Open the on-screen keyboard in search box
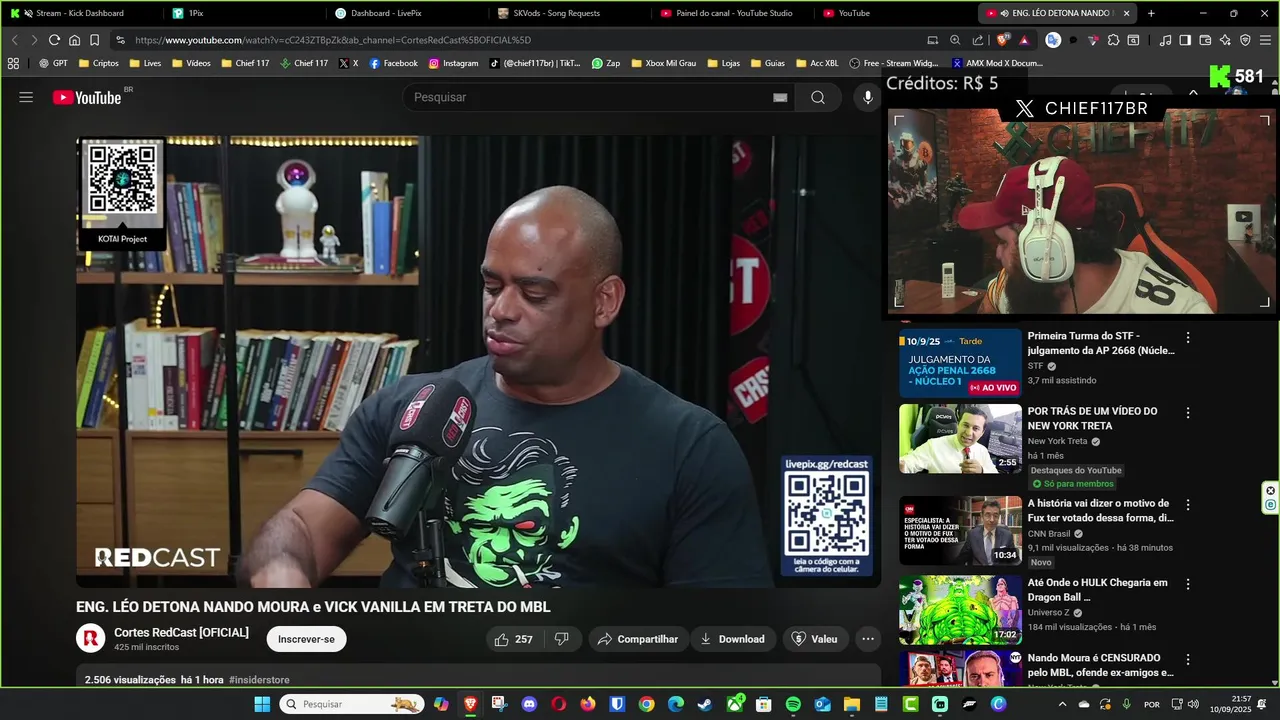This screenshot has width=1280, height=720. pyautogui.click(x=780, y=97)
